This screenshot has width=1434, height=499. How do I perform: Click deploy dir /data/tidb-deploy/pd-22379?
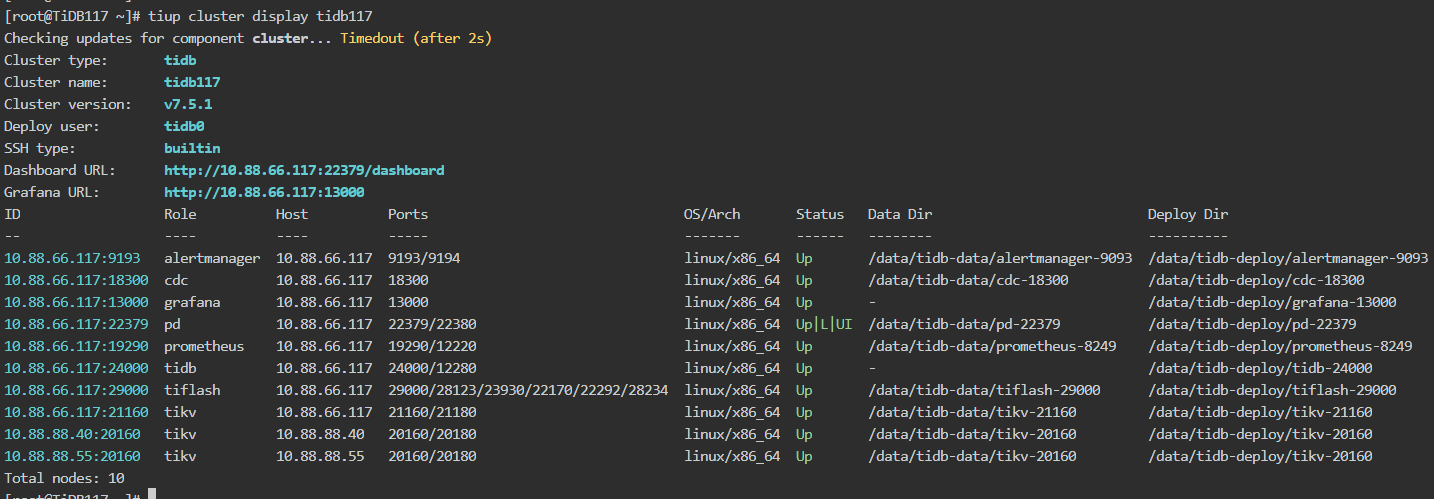(1252, 324)
